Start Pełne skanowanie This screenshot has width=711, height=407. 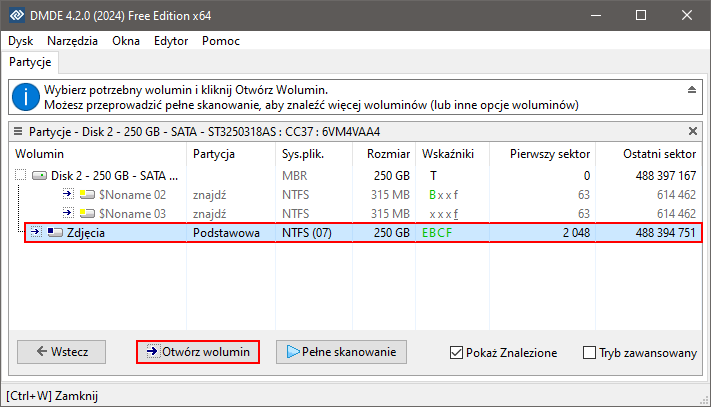point(341,352)
